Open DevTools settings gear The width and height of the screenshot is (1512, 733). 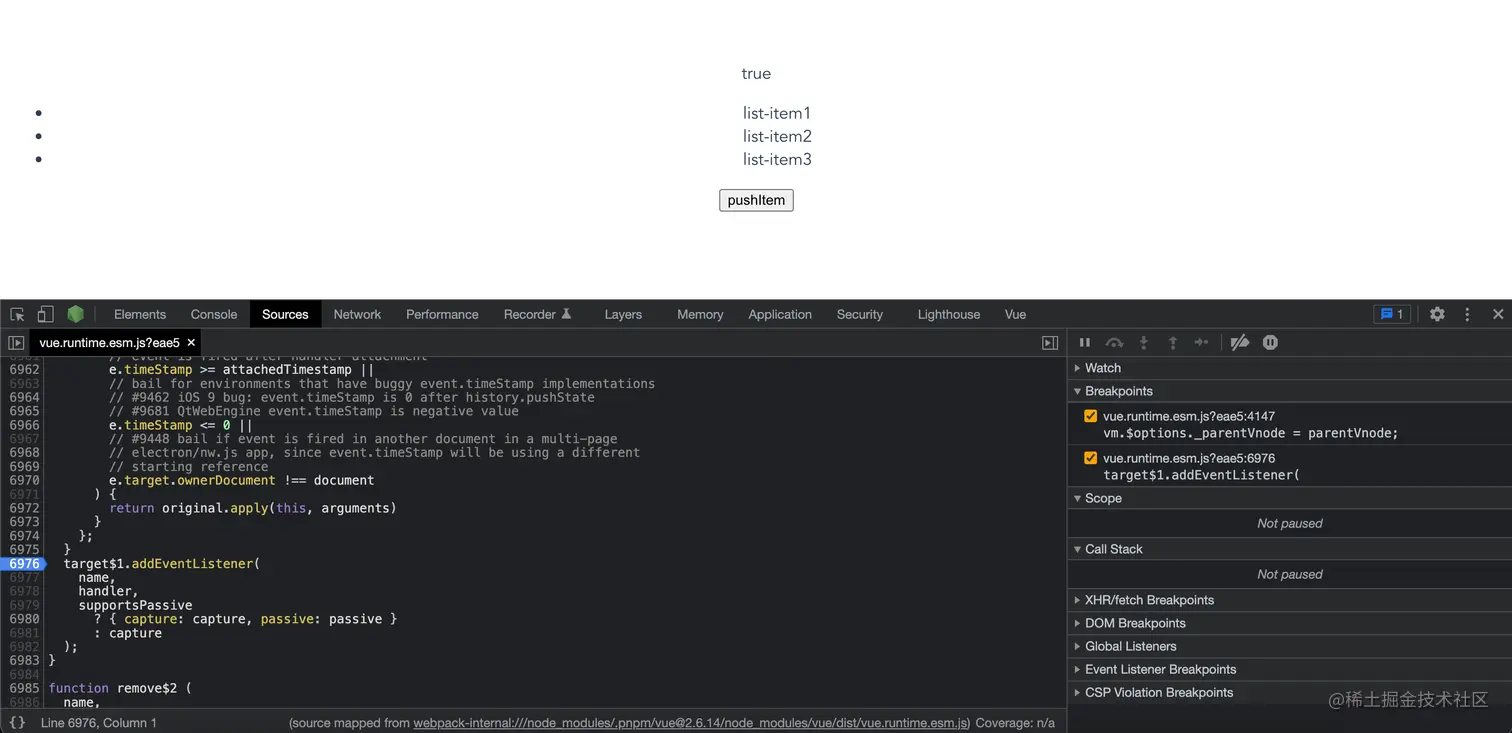(x=1437, y=314)
